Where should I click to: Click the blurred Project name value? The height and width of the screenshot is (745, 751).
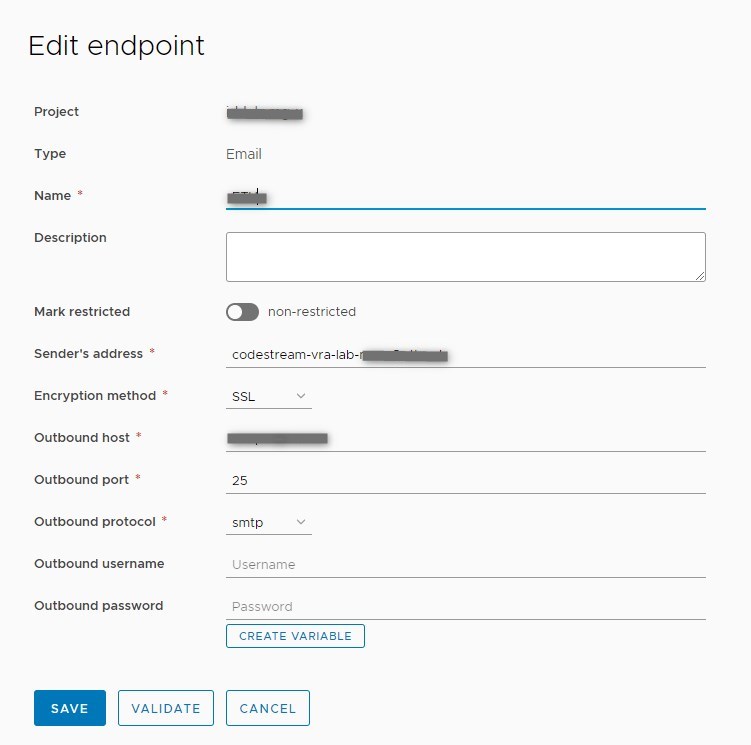[x=265, y=113]
